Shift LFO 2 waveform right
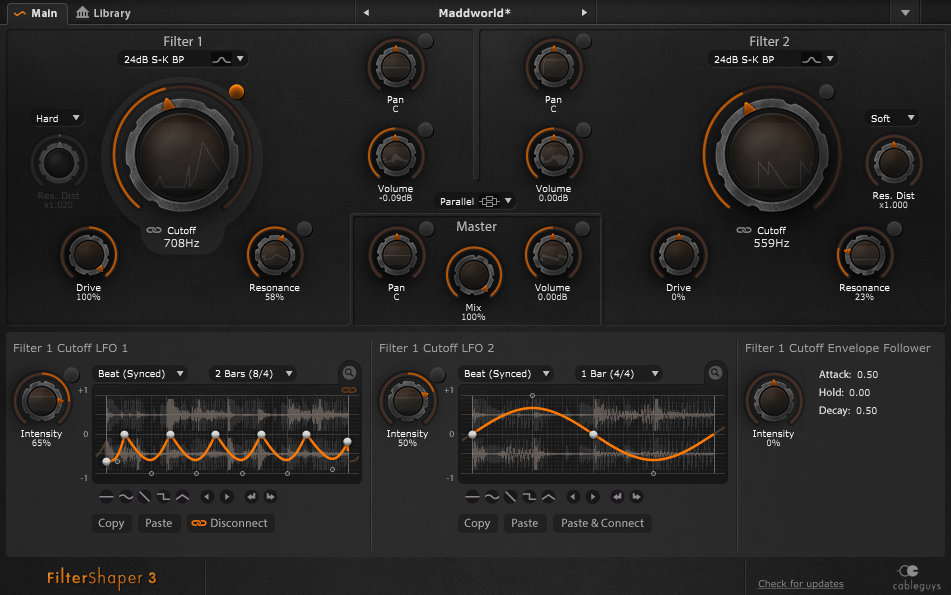The image size is (951, 595). click(593, 497)
